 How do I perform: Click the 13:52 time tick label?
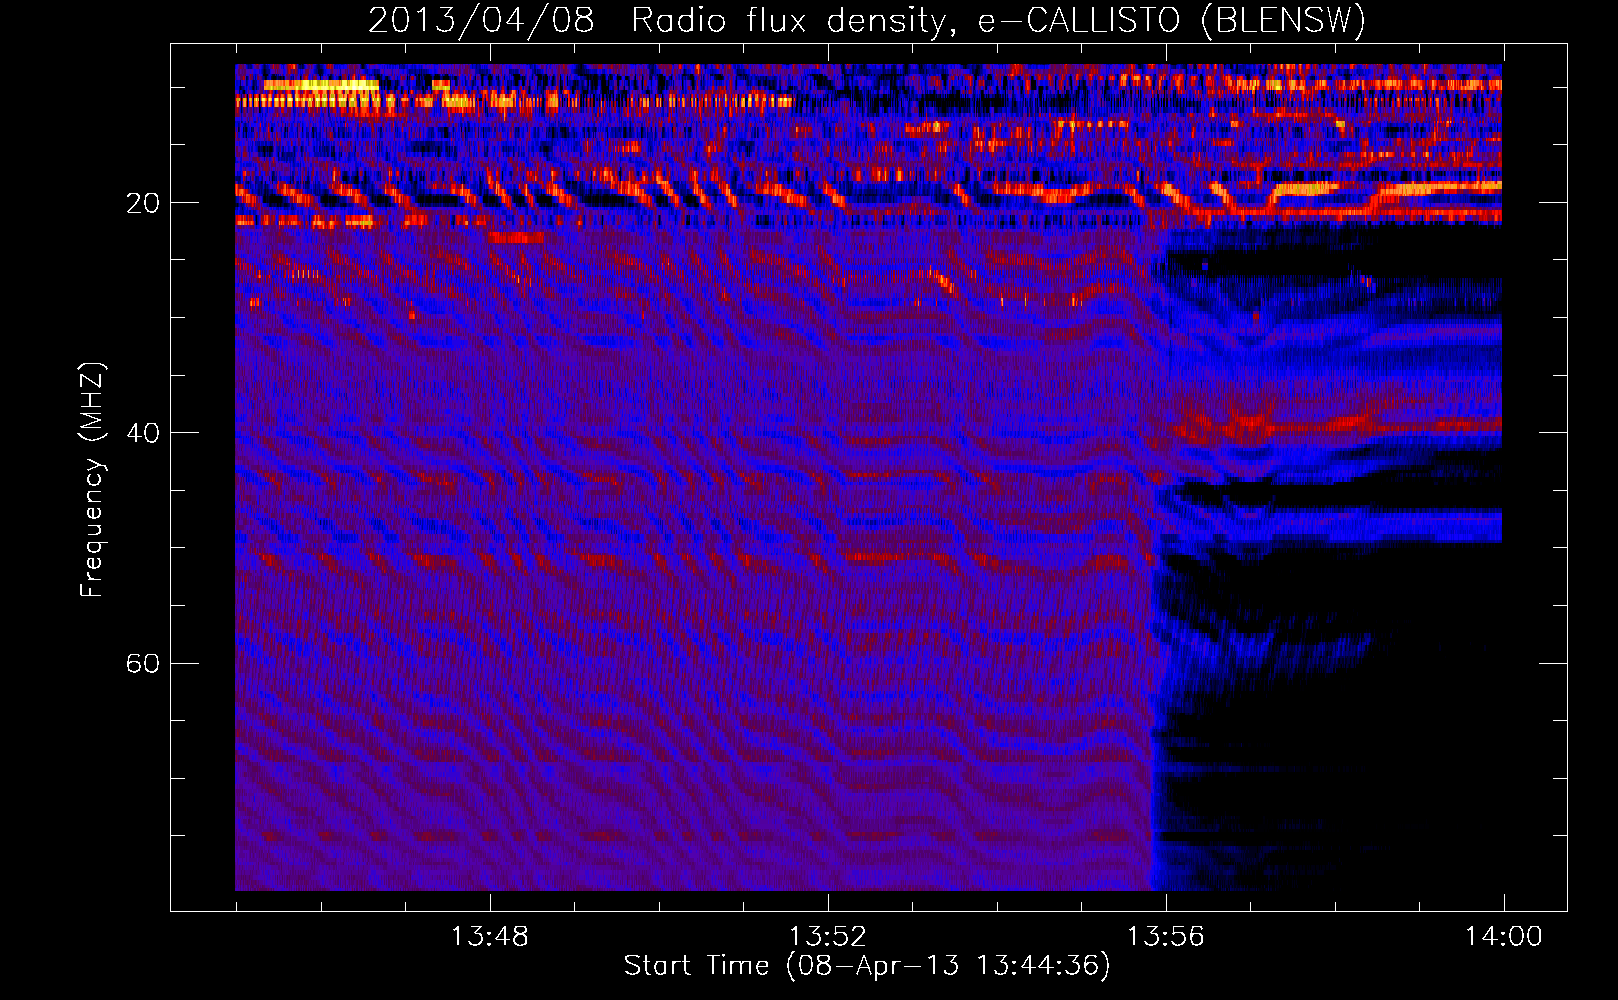[827, 937]
